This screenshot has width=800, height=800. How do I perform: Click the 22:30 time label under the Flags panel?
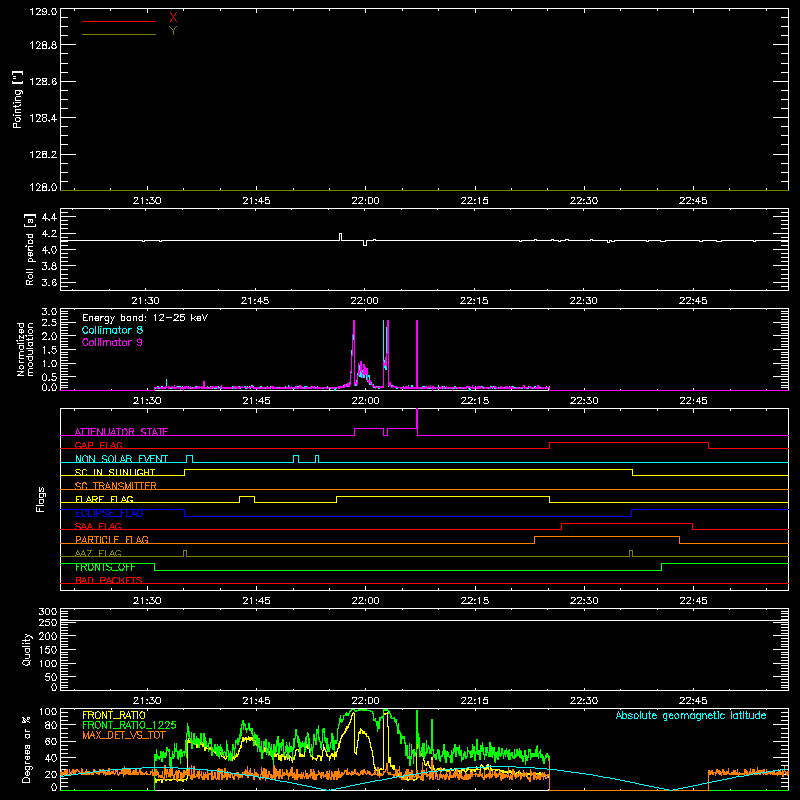[584, 601]
